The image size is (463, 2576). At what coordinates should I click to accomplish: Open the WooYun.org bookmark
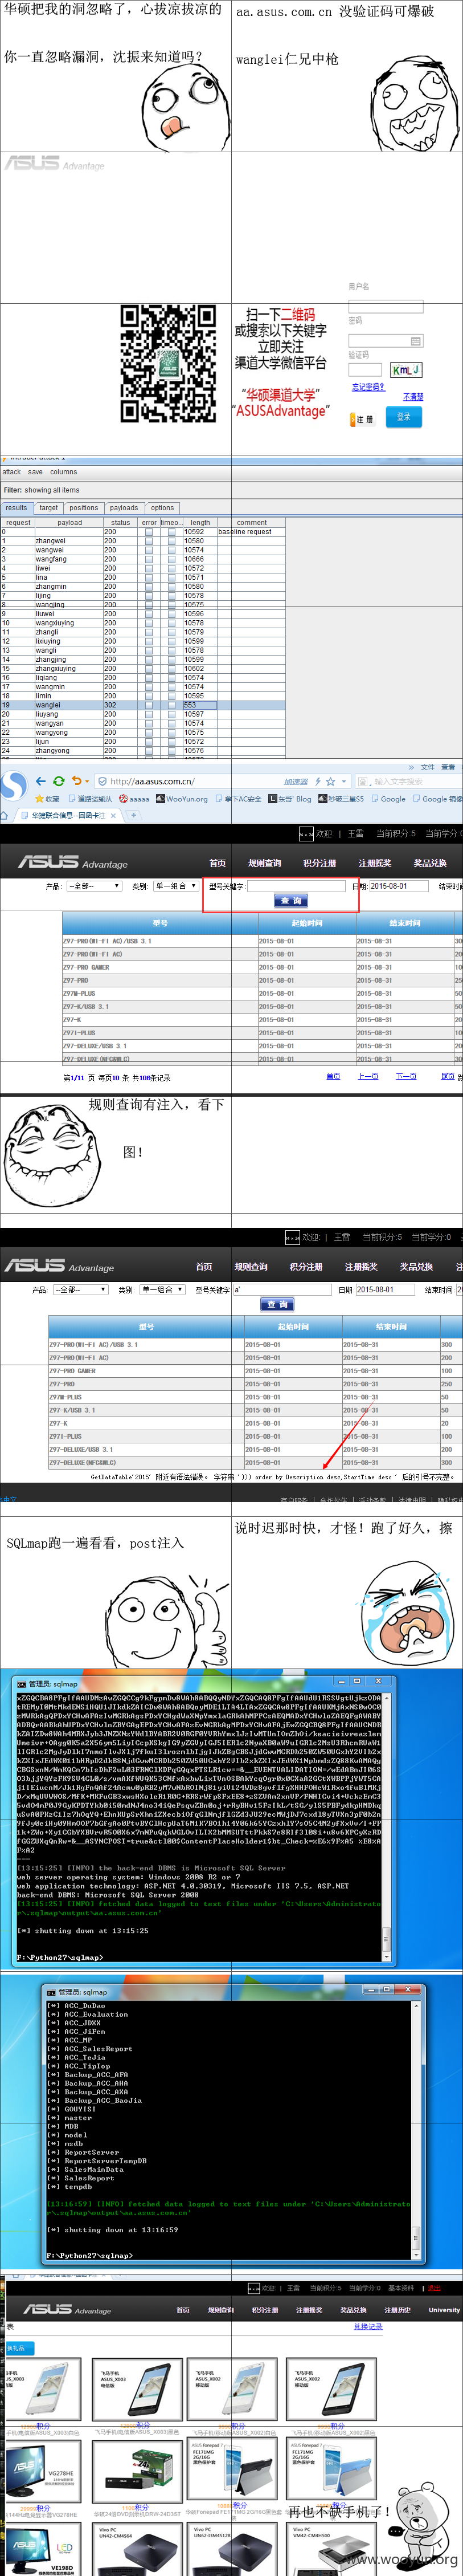click(x=182, y=799)
